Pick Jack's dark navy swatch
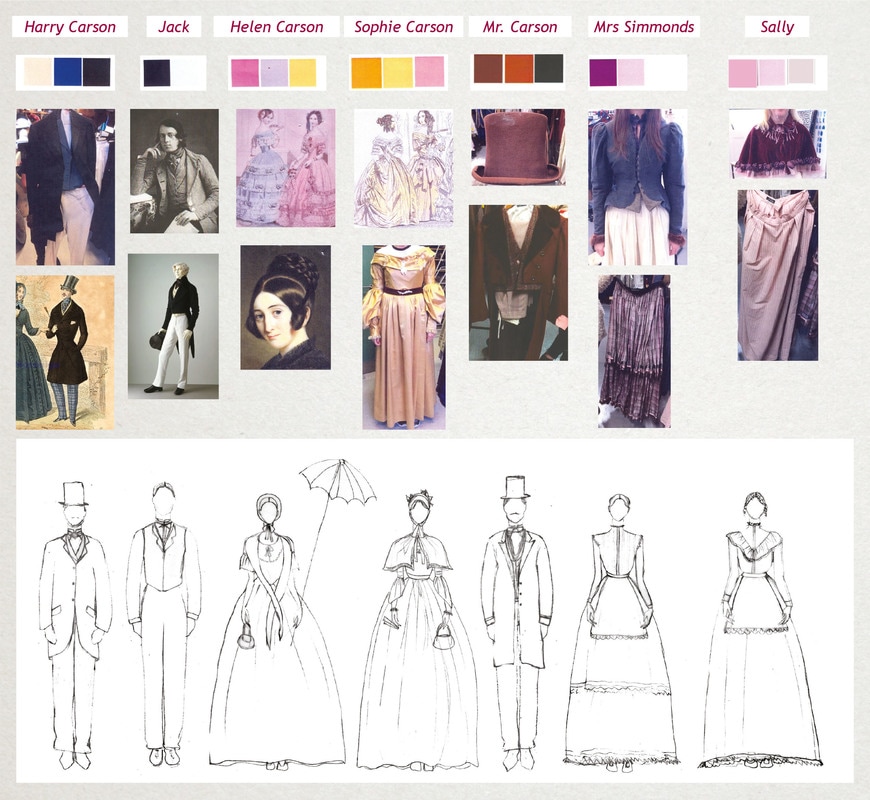 tap(157, 73)
